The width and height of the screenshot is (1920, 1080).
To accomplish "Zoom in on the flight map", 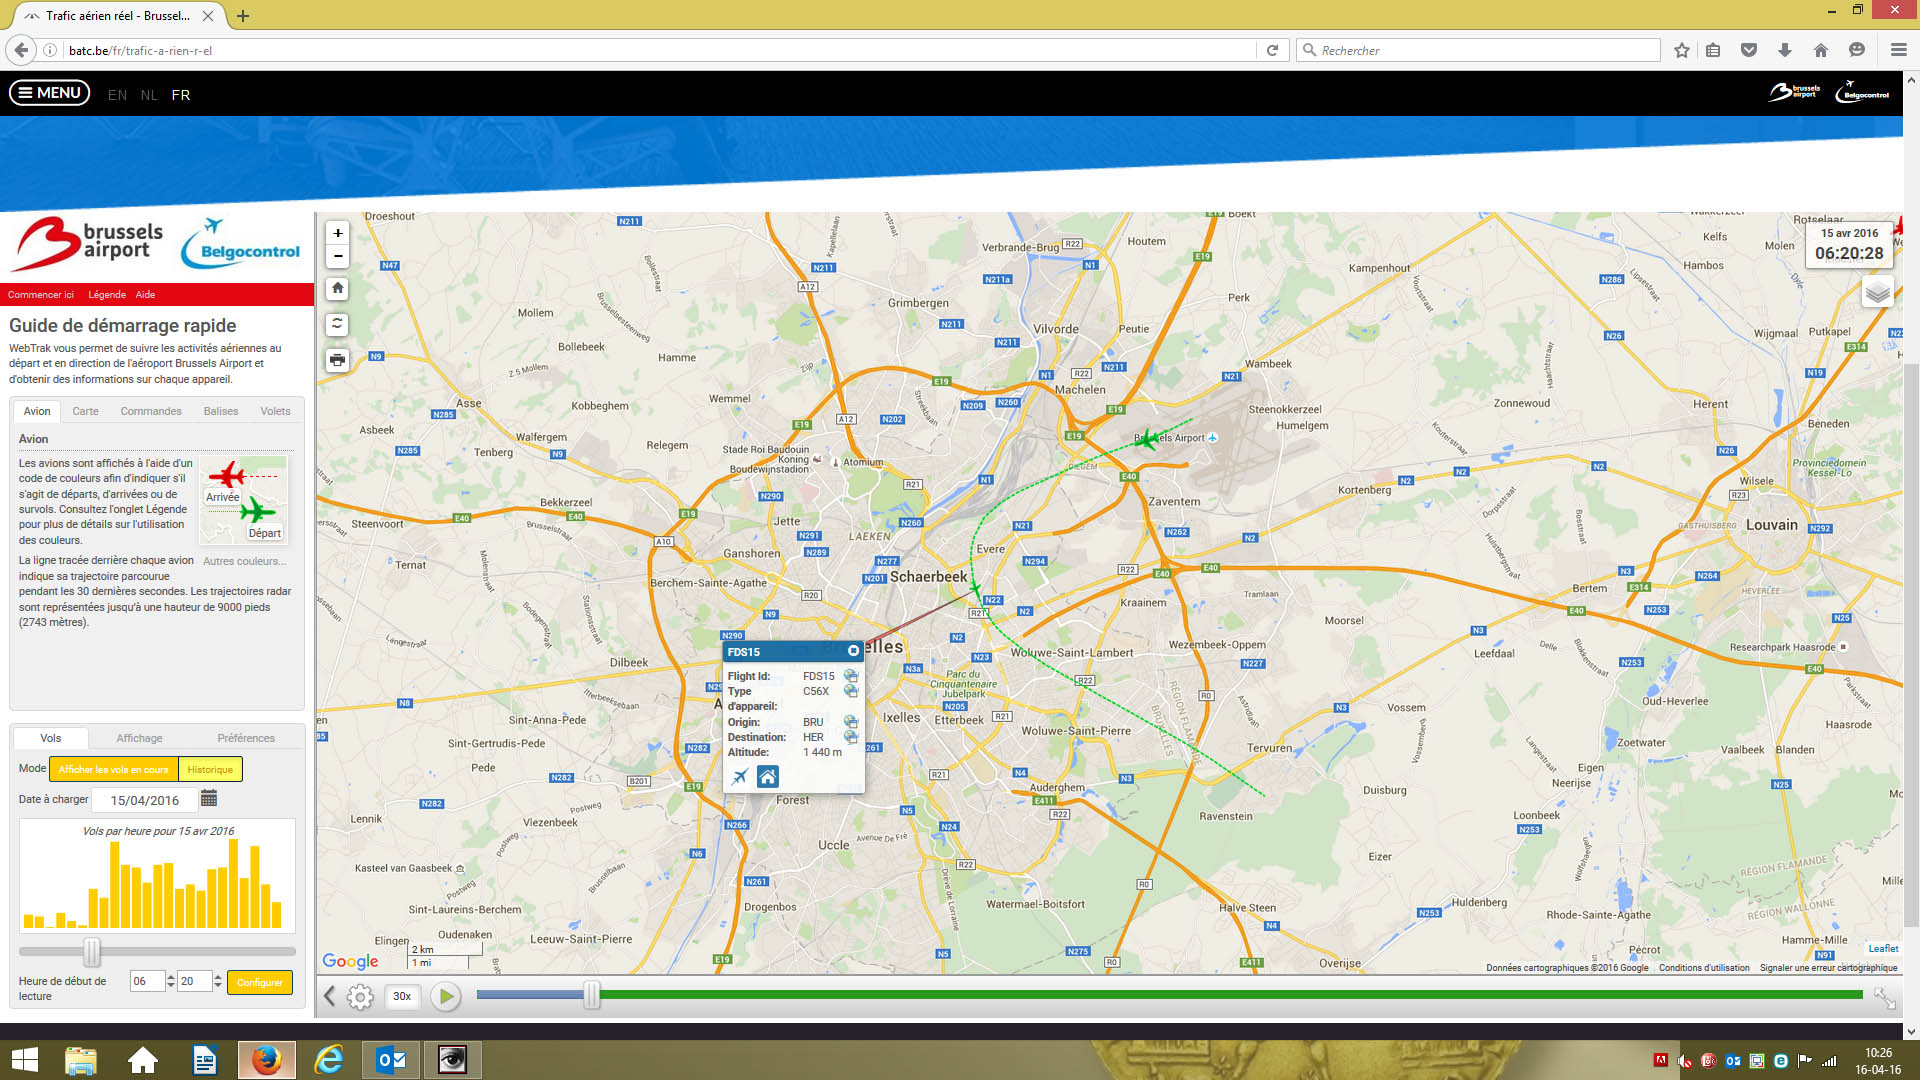I will (x=338, y=233).
